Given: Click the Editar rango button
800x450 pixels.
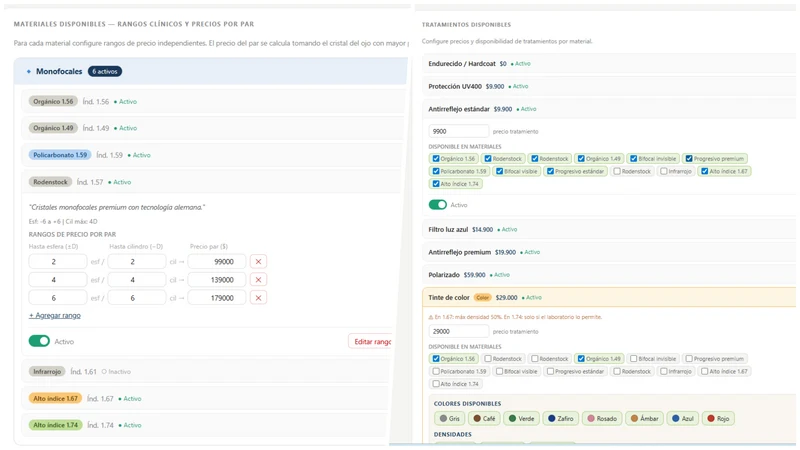Looking at the screenshot, I should (x=371, y=342).
